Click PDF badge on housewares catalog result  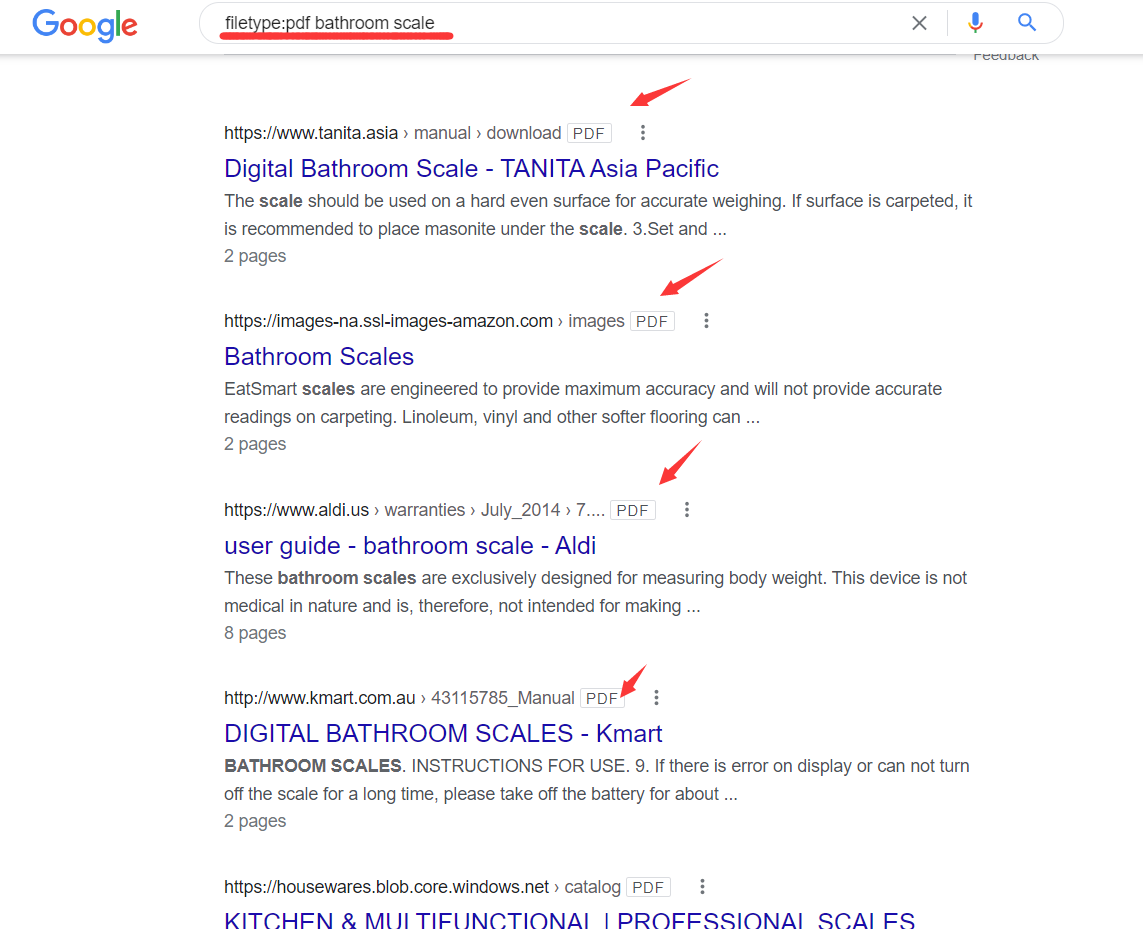click(x=648, y=887)
